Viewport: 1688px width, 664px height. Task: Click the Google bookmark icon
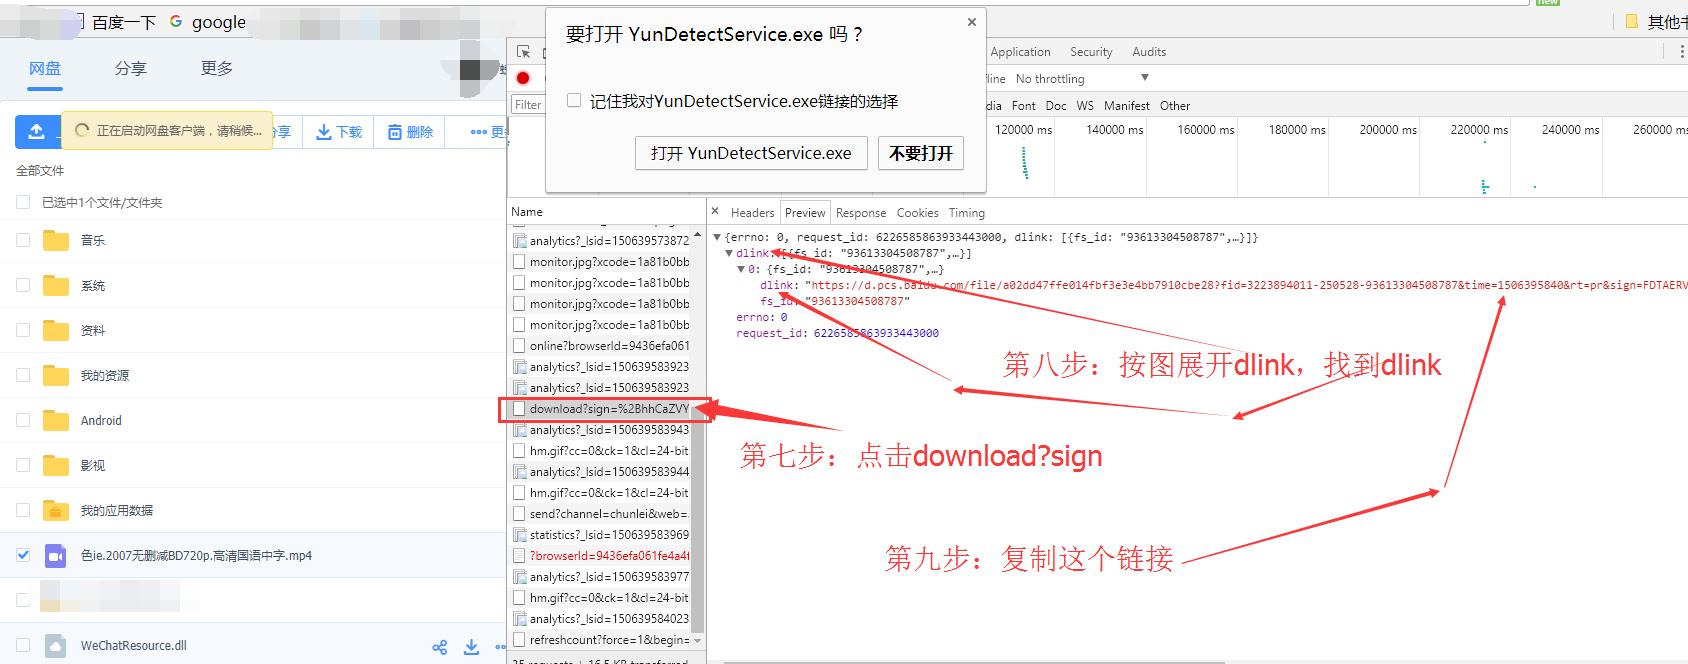[x=176, y=21]
